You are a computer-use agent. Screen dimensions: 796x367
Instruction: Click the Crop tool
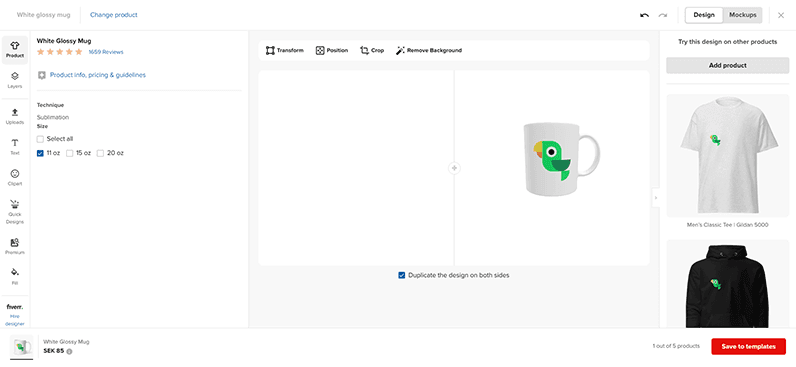pyautogui.click(x=372, y=50)
